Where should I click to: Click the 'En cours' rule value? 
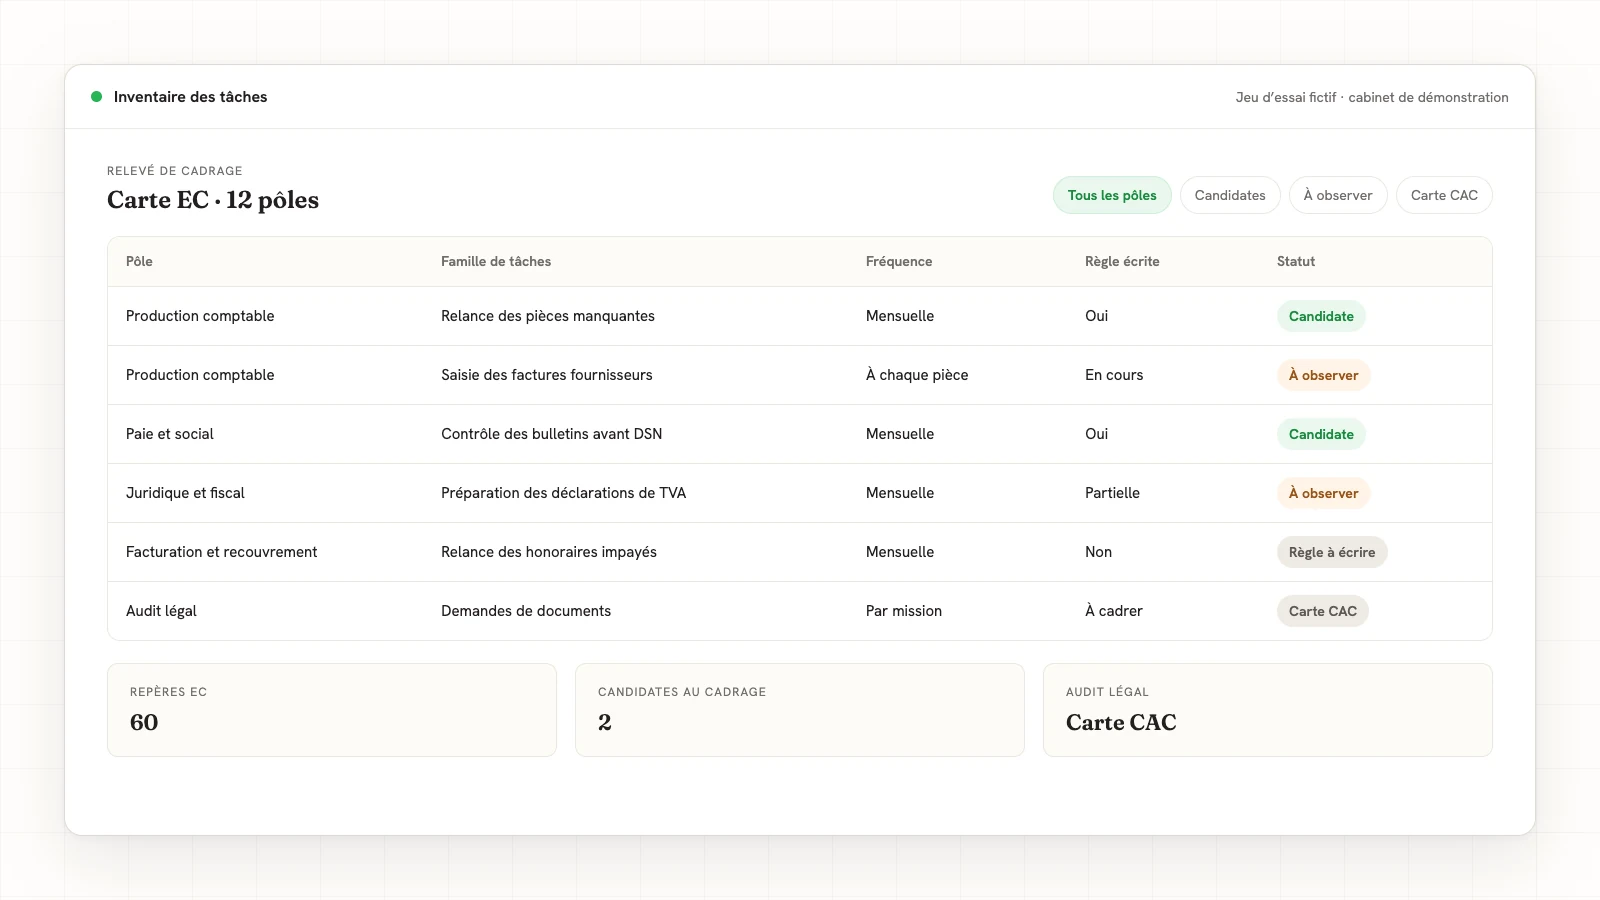coord(1114,375)
